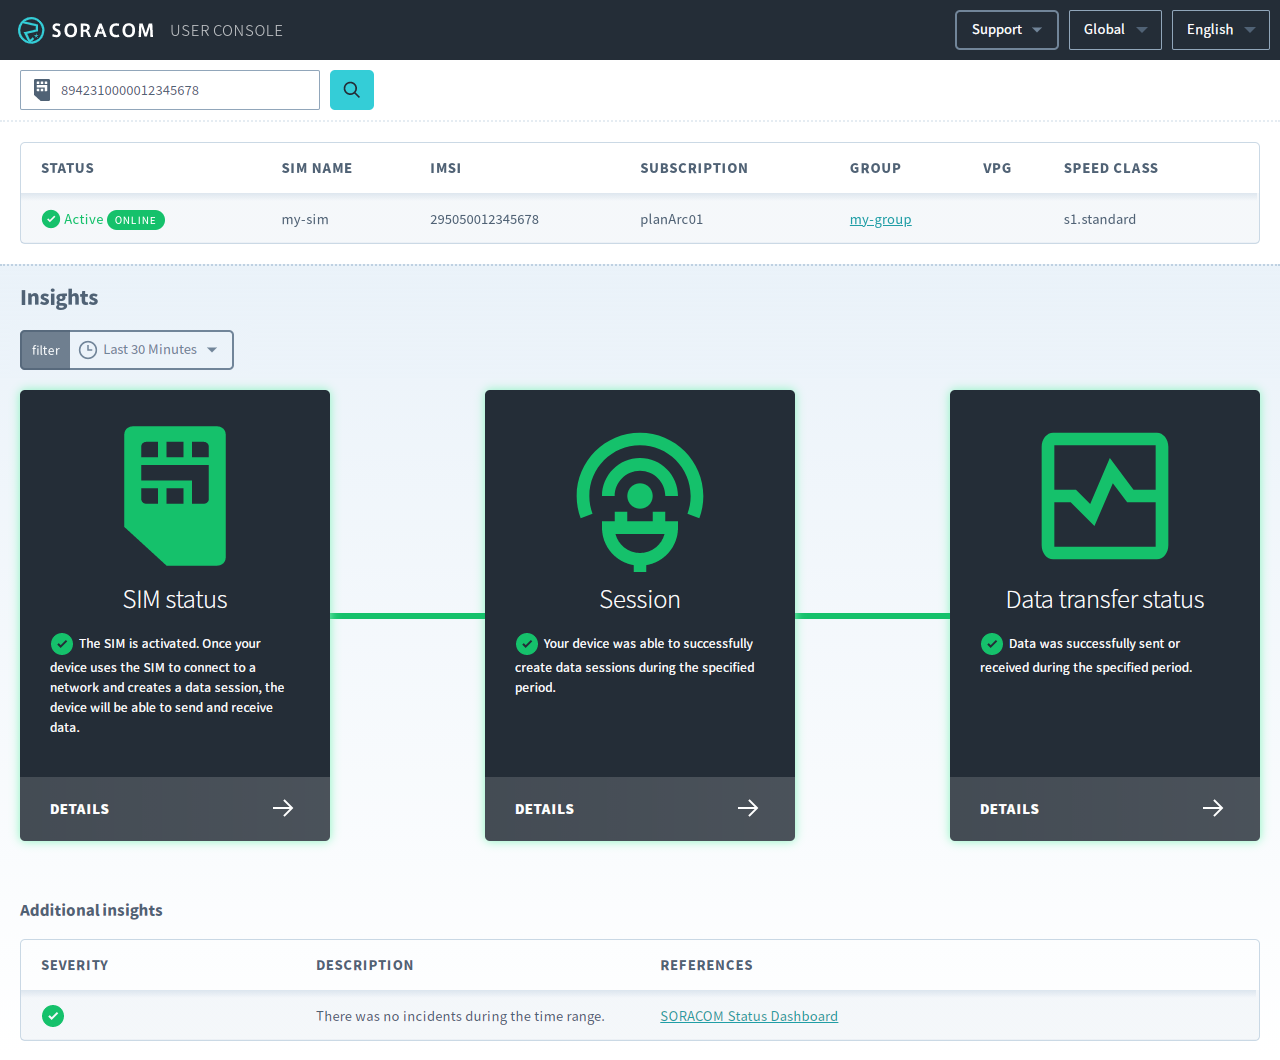This screenshot has width=1280, height=1060.
Task: Open the SORACOM Status Dashboard link
Action: tap(749, 1016)
